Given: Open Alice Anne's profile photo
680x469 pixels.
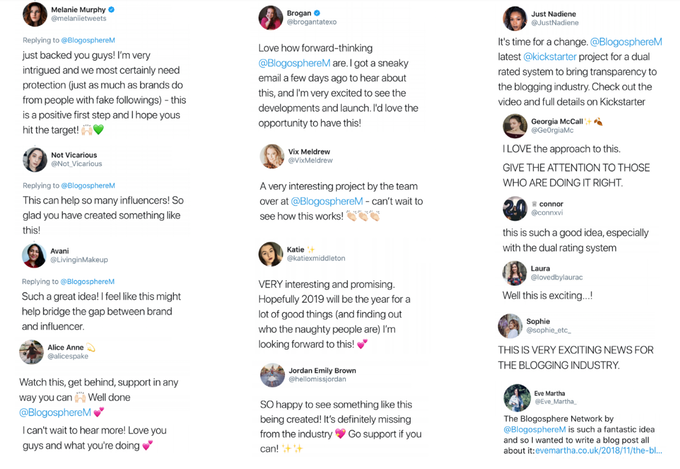Looking at the screenshot, I should pos(32,352).
